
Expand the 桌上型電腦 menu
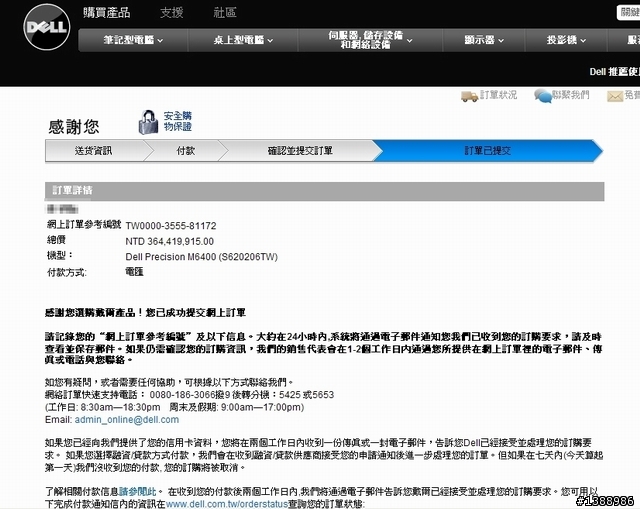(243, 40)
